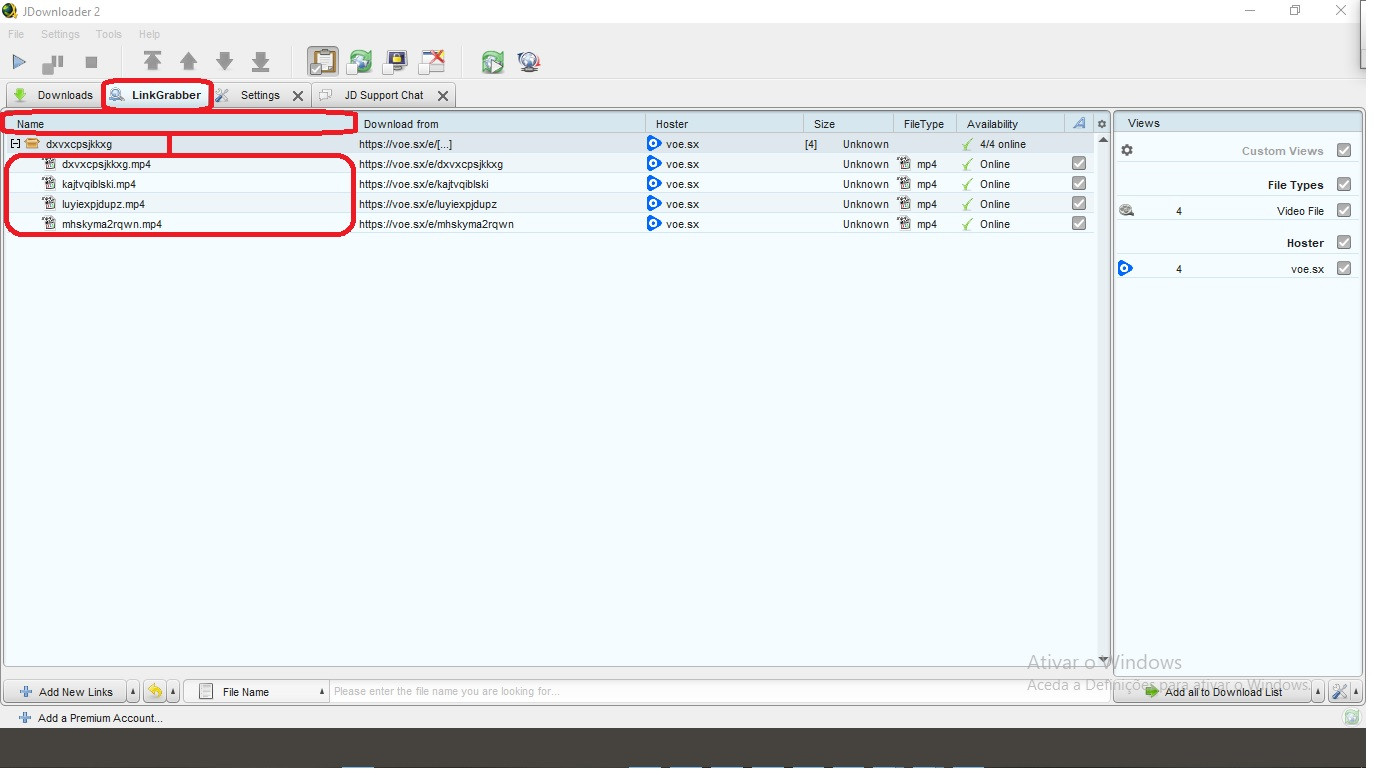The width and height of the screenshot is (1374, 775).
Task: Click the move down arrow in the toolbar
Action: 225,61
